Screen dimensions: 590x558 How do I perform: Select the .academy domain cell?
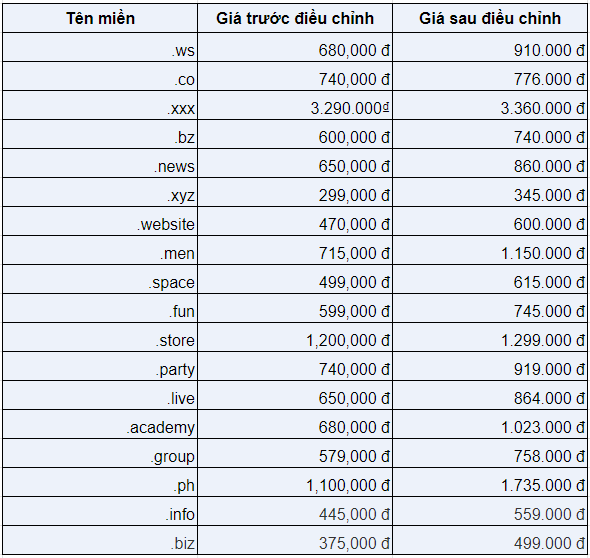(x=100, y=424)
